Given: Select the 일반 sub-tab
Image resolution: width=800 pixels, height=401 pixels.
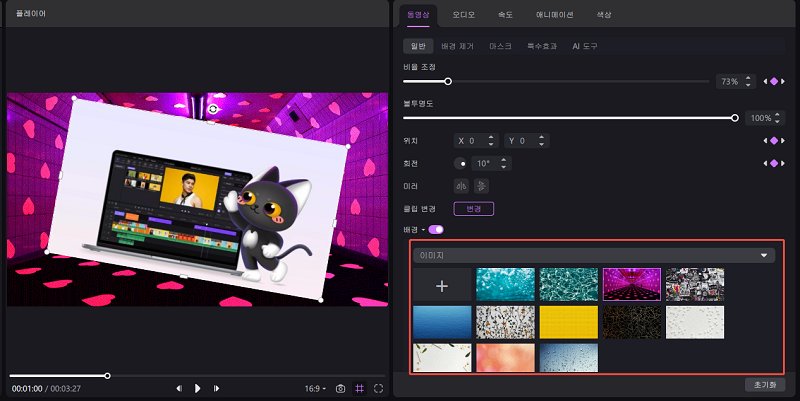Looking at the screenshot, I should (x=418, y=46).
